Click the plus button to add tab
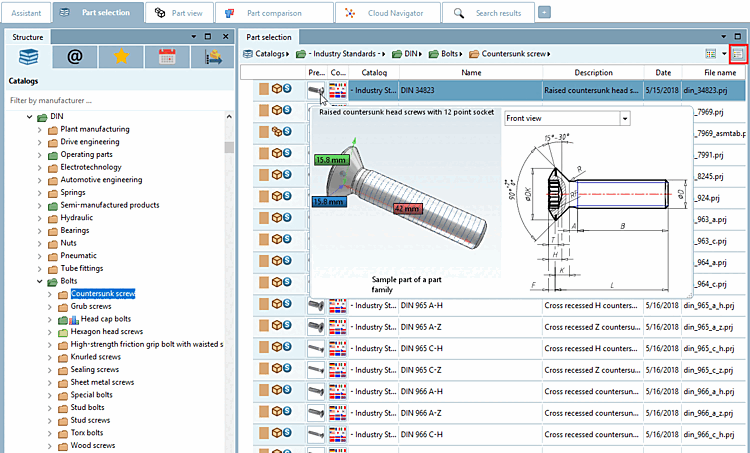 [544, 12]
